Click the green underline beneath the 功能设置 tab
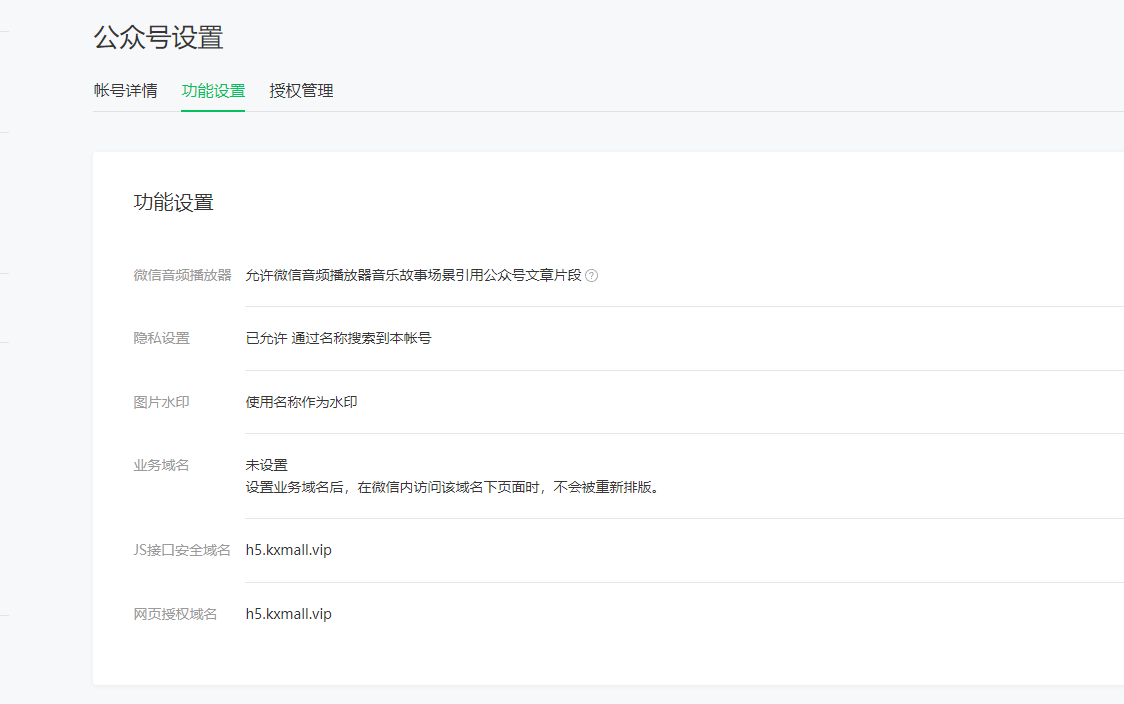1124x704 pixels. pos(213,110)
